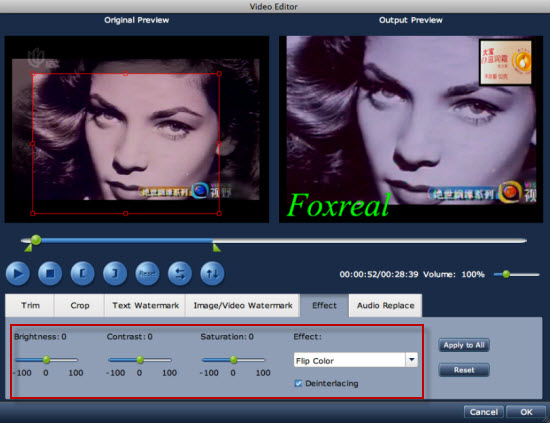This screenshot has width=550, height=423.
Task: Click the Brightness: 0 label
Action: pyautogui.click(x=40, y=337)
